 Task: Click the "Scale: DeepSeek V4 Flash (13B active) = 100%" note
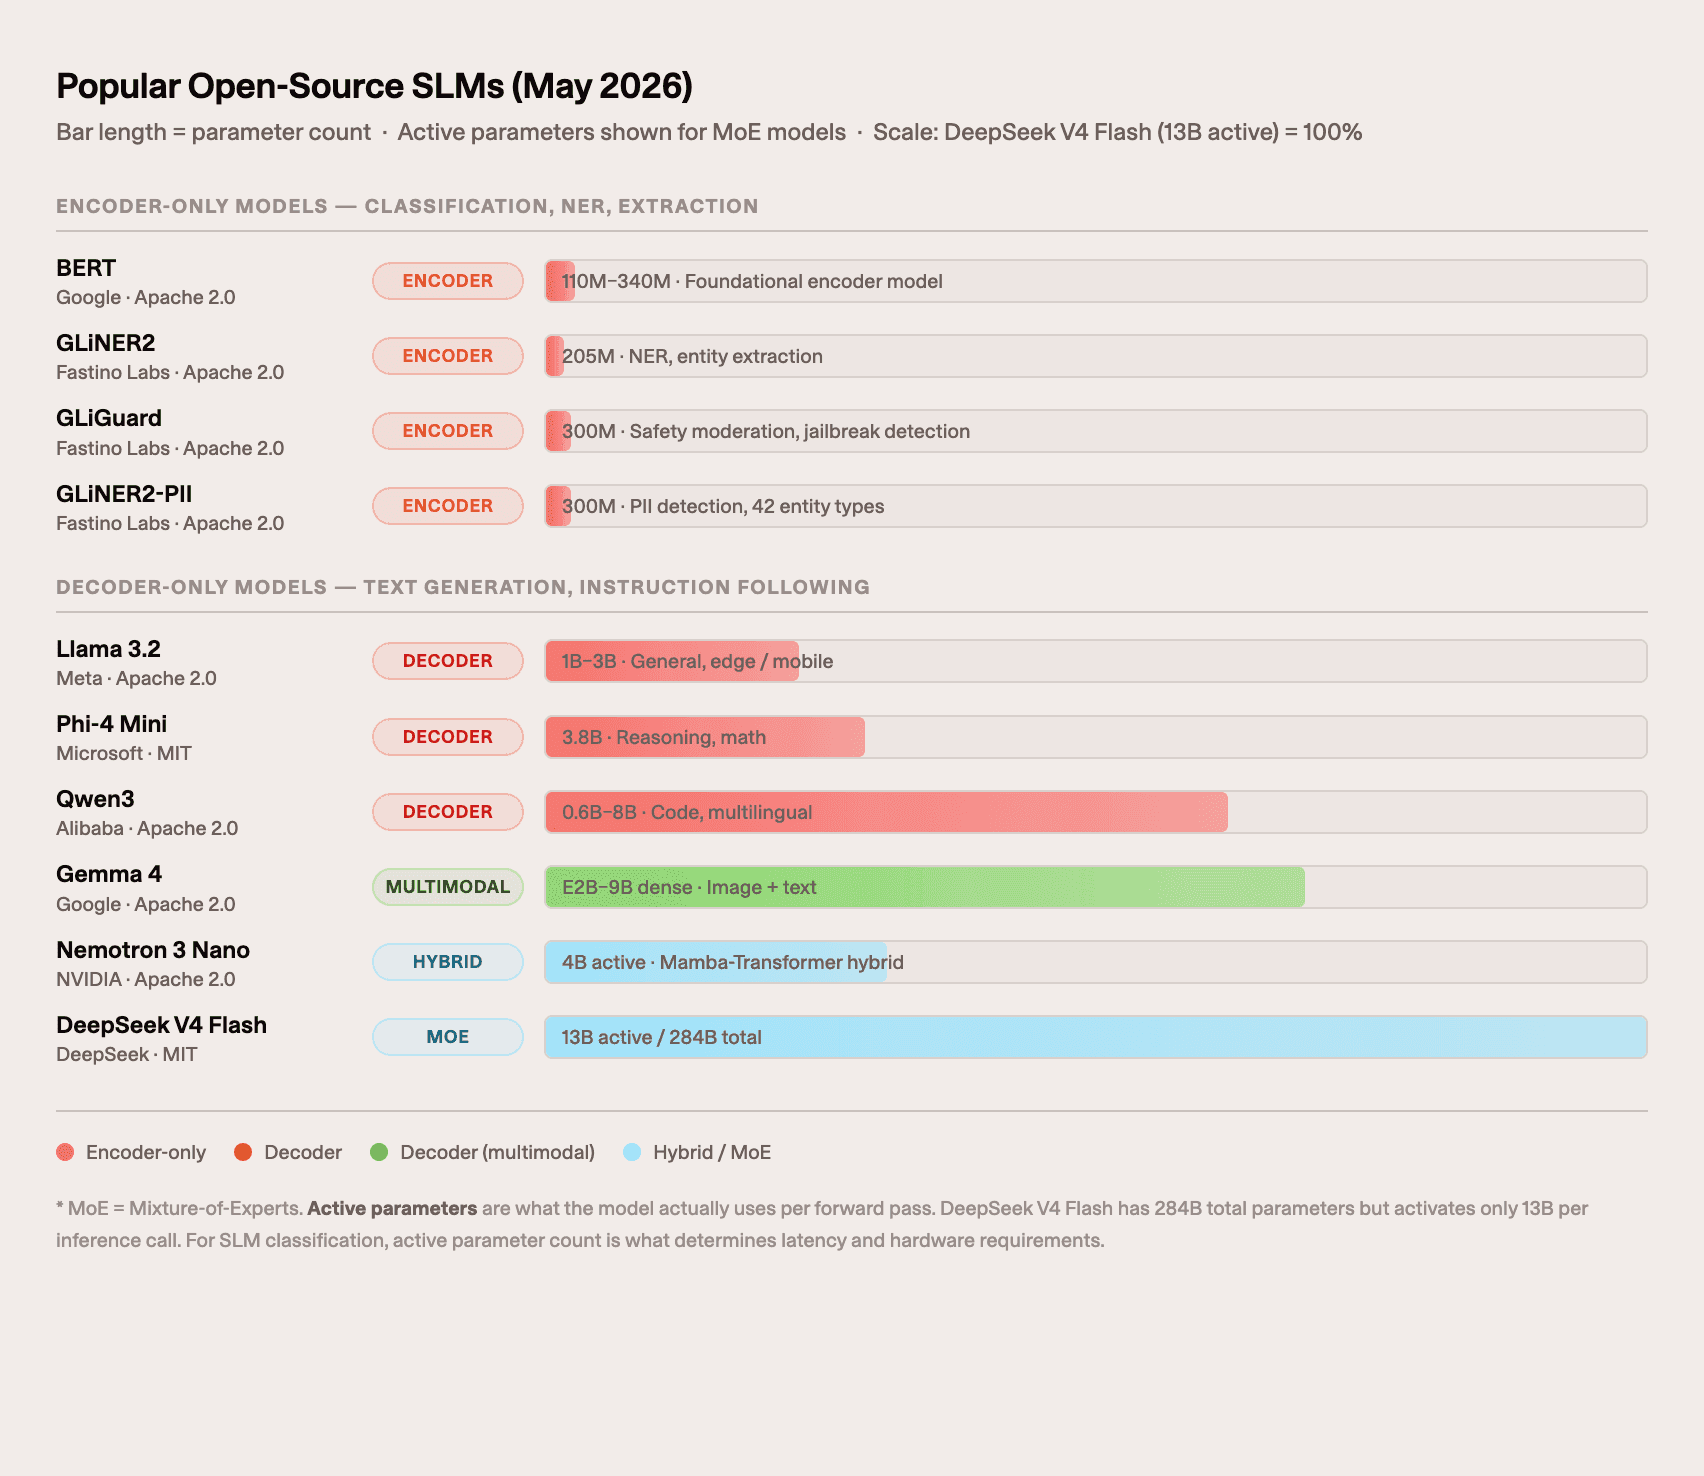tap(1117, 132)
